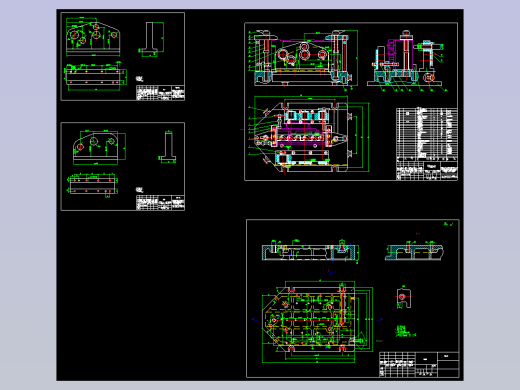
Task: Select the four-hole plate front view drawing
Action: pos(93,36)
